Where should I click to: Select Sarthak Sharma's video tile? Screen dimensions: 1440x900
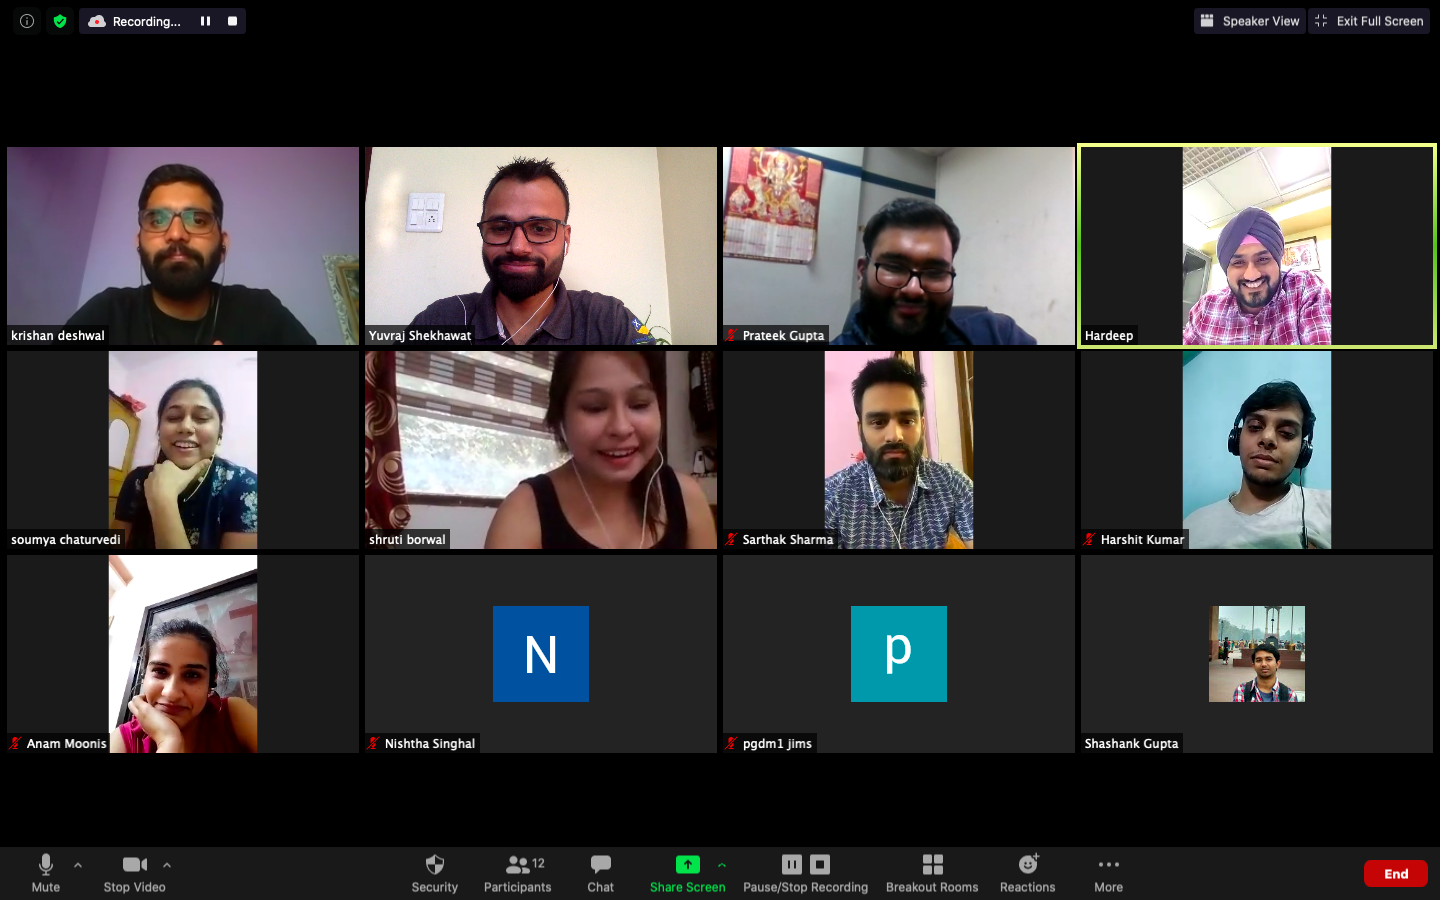[899, 450]
